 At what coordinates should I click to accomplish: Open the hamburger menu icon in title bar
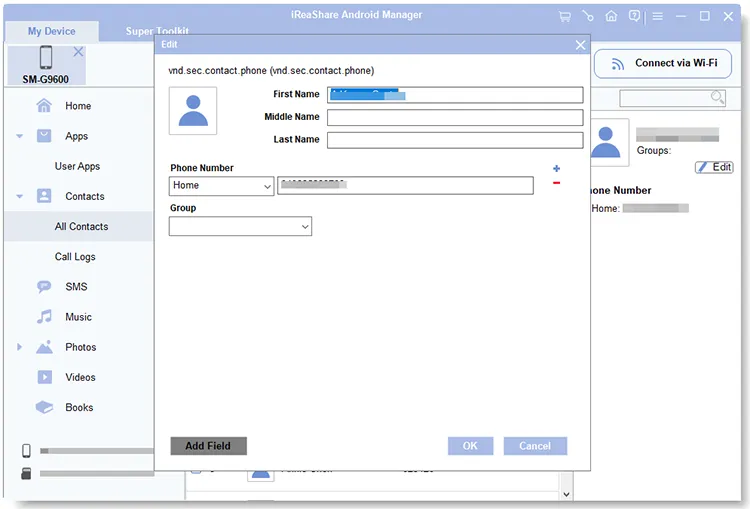tap(658, 17)
